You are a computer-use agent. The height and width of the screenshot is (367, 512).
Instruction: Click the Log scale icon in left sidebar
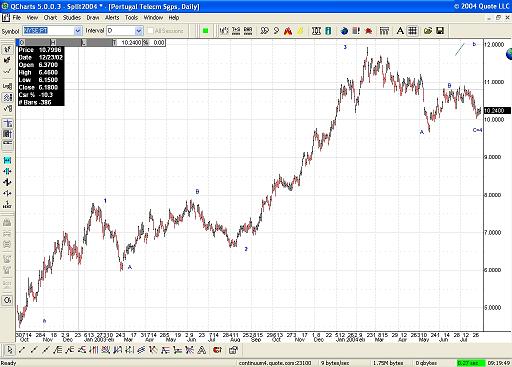click(x=7, y=86)
